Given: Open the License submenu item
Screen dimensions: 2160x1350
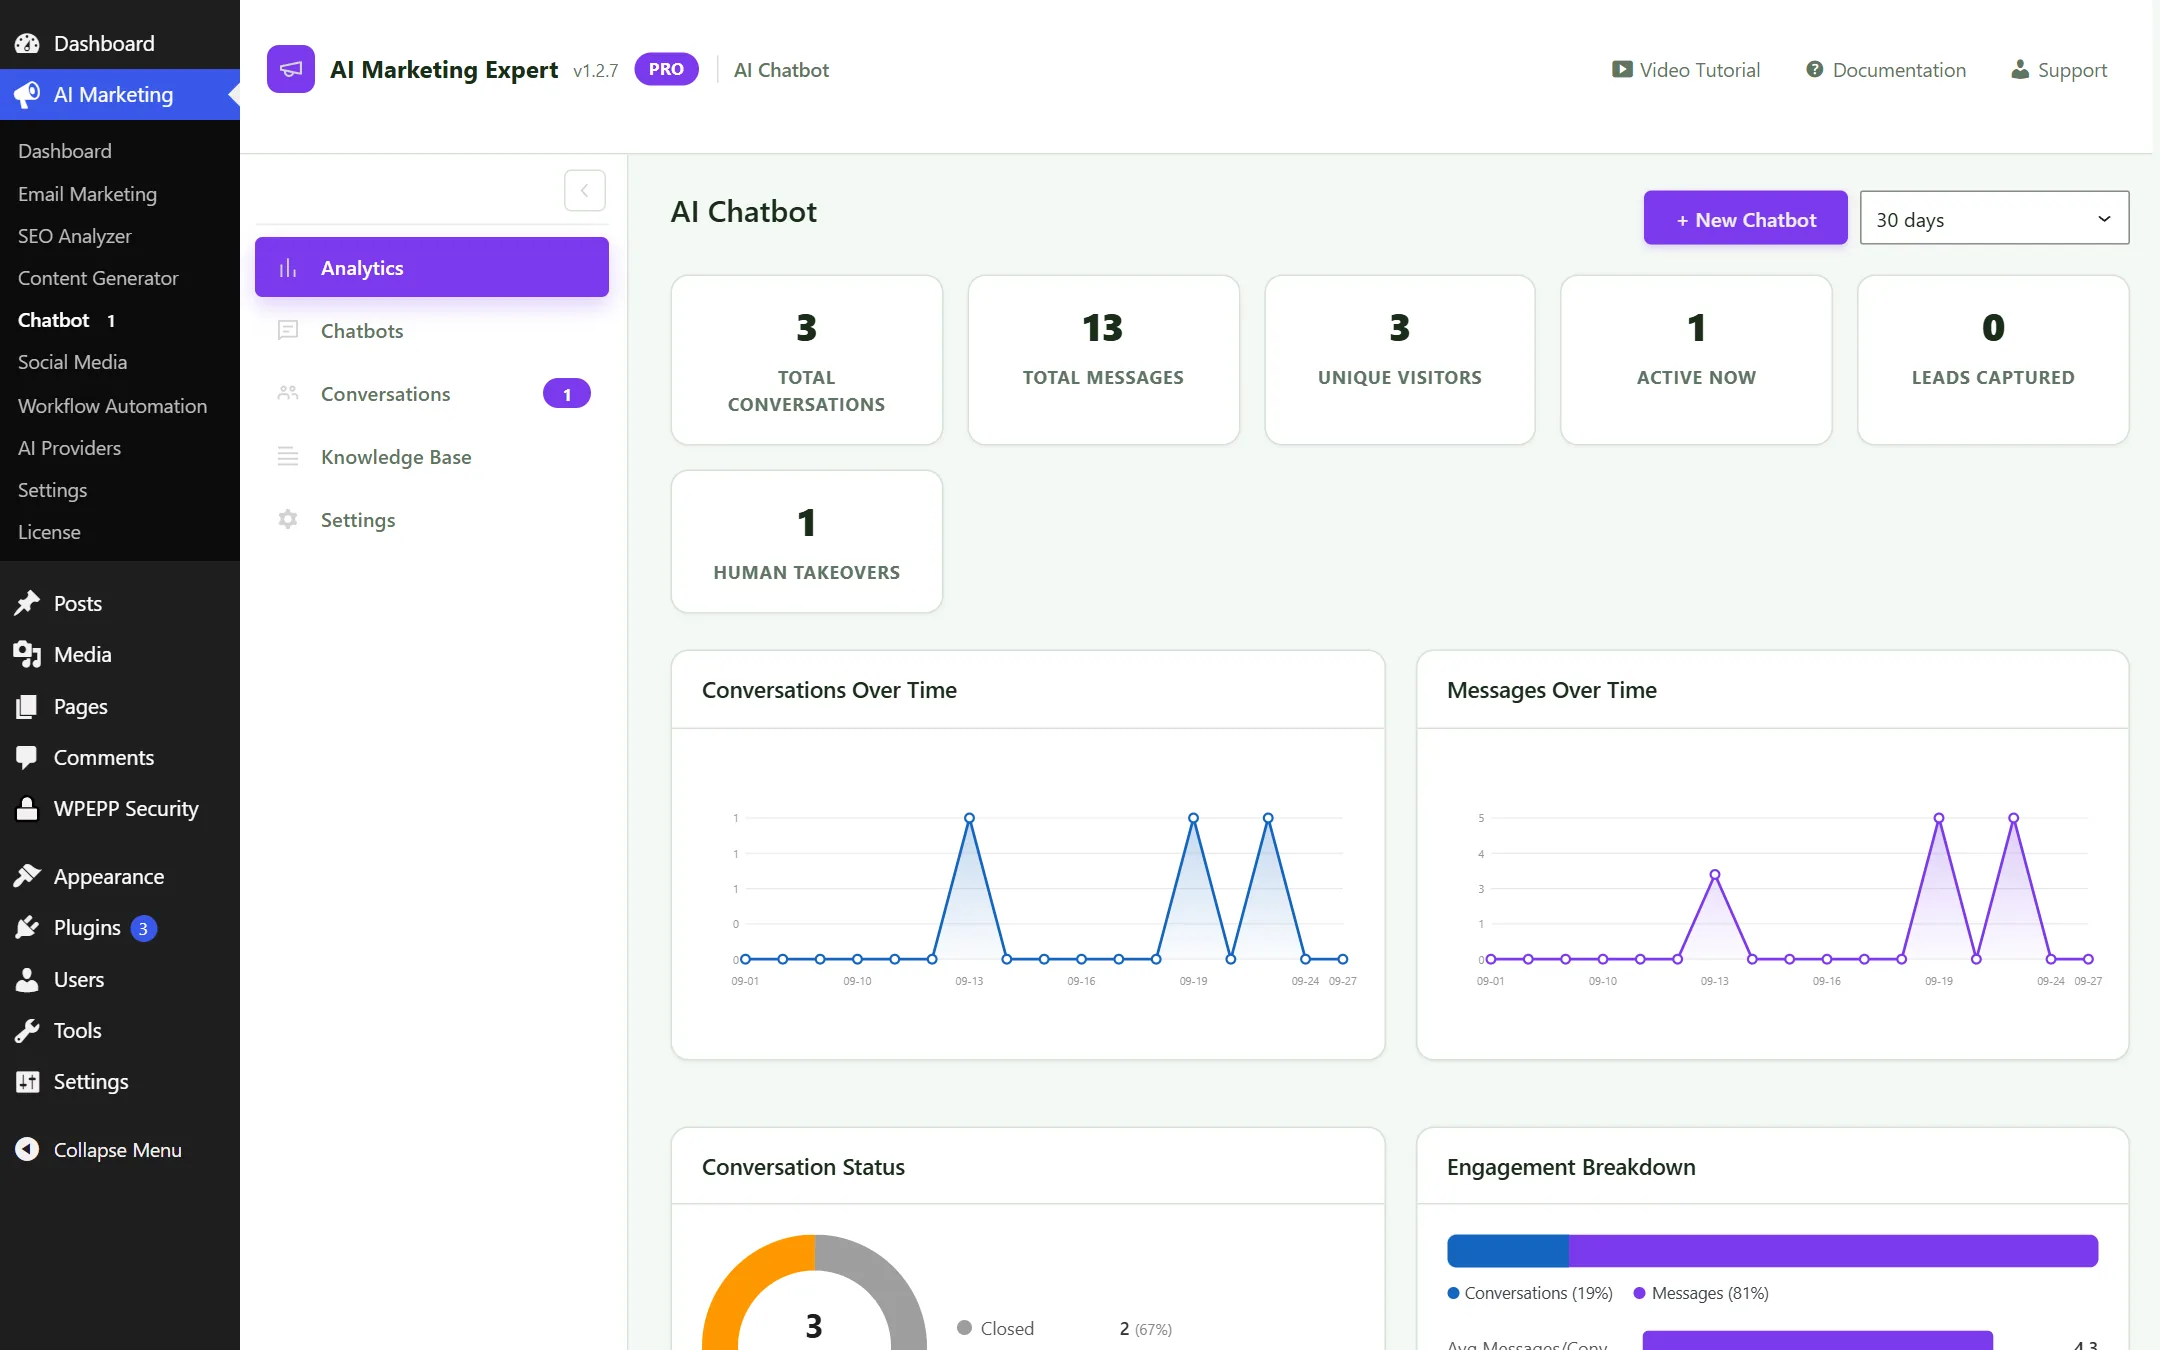Looking at the screenshot, I should pyautogui.click(x=49, y=531).
